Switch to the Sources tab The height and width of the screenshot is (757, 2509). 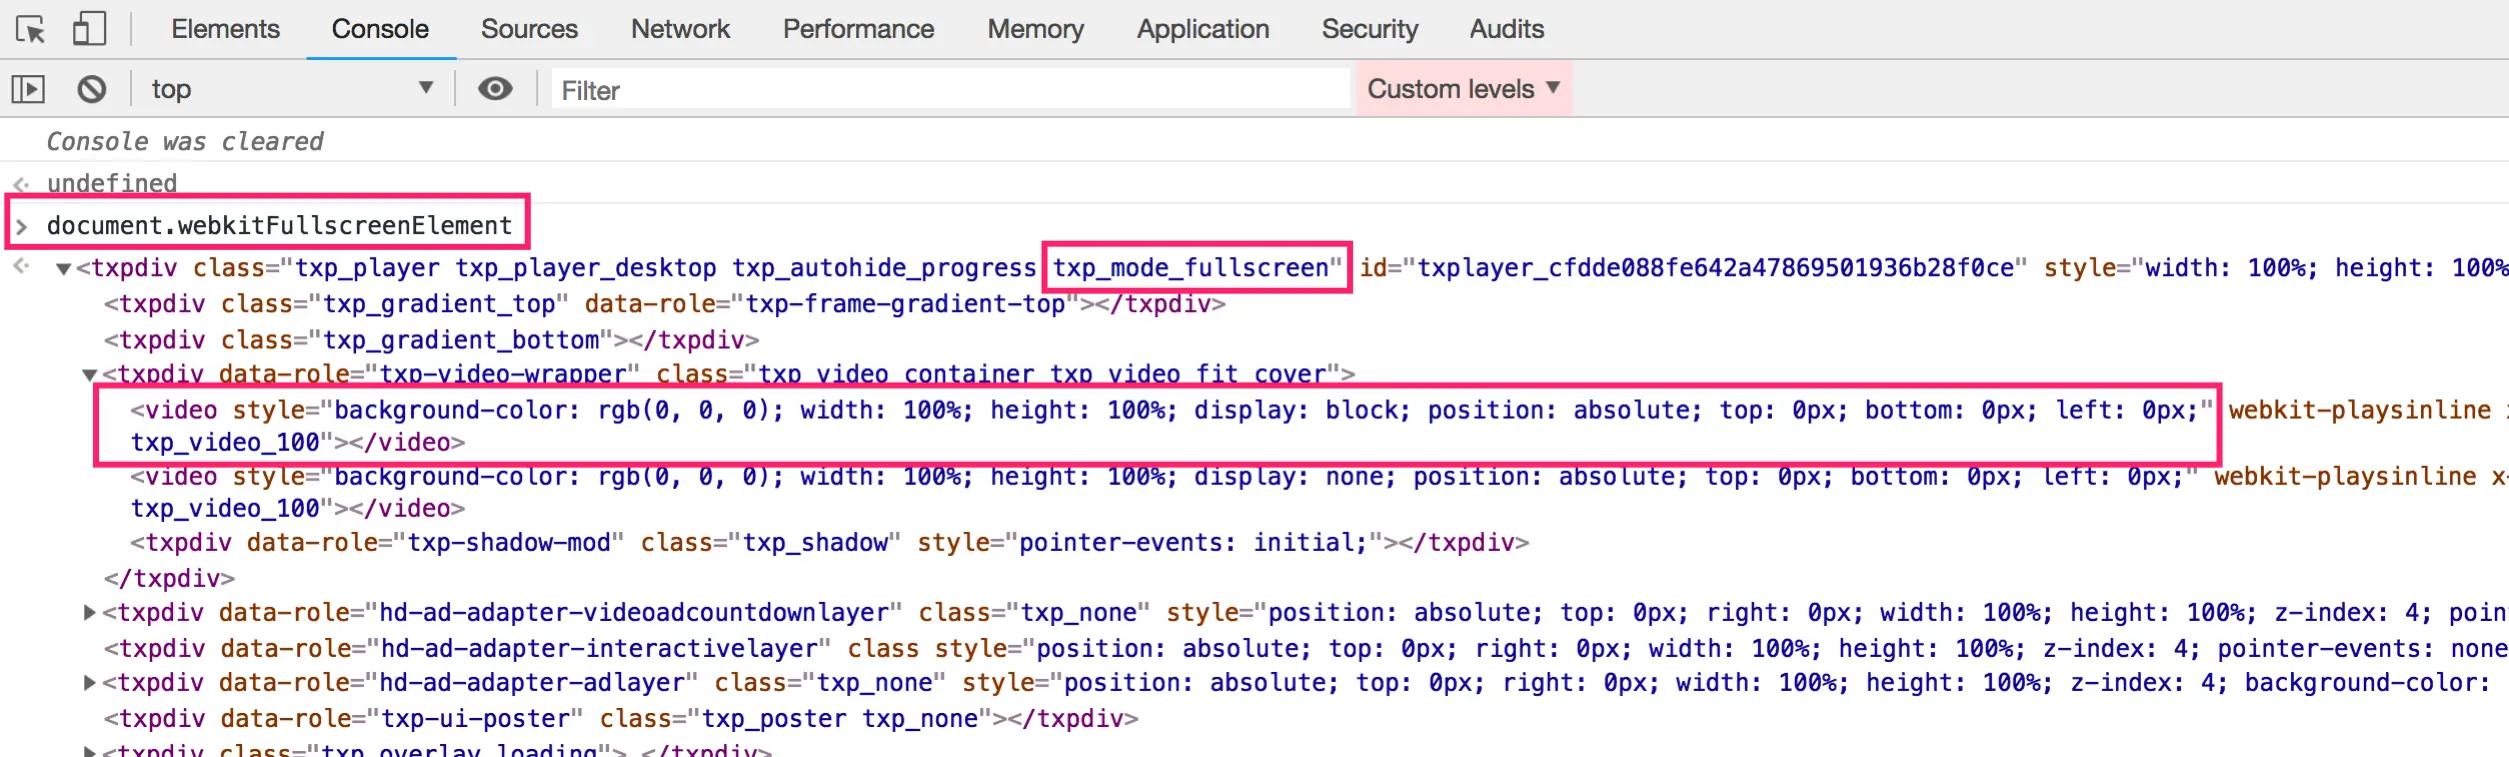point(529,29)
